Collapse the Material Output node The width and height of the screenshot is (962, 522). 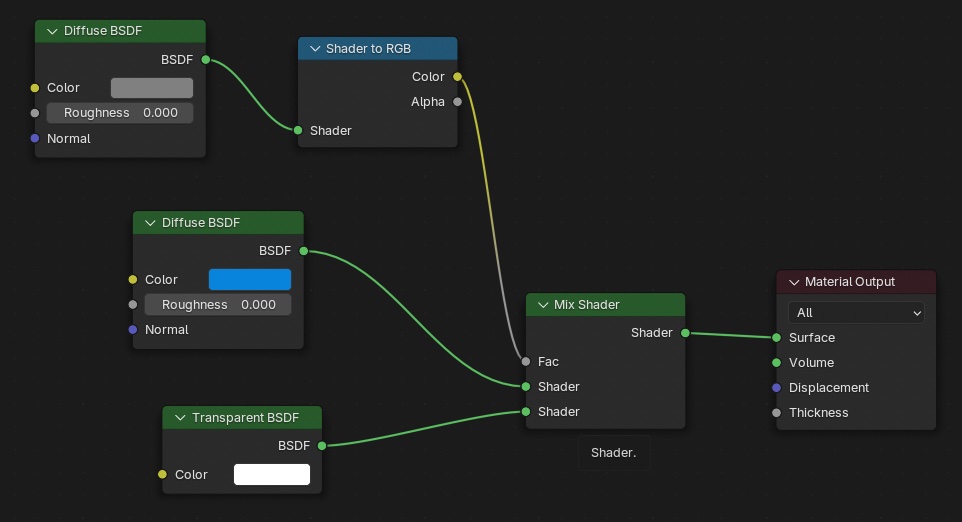[x=794, y=282]
